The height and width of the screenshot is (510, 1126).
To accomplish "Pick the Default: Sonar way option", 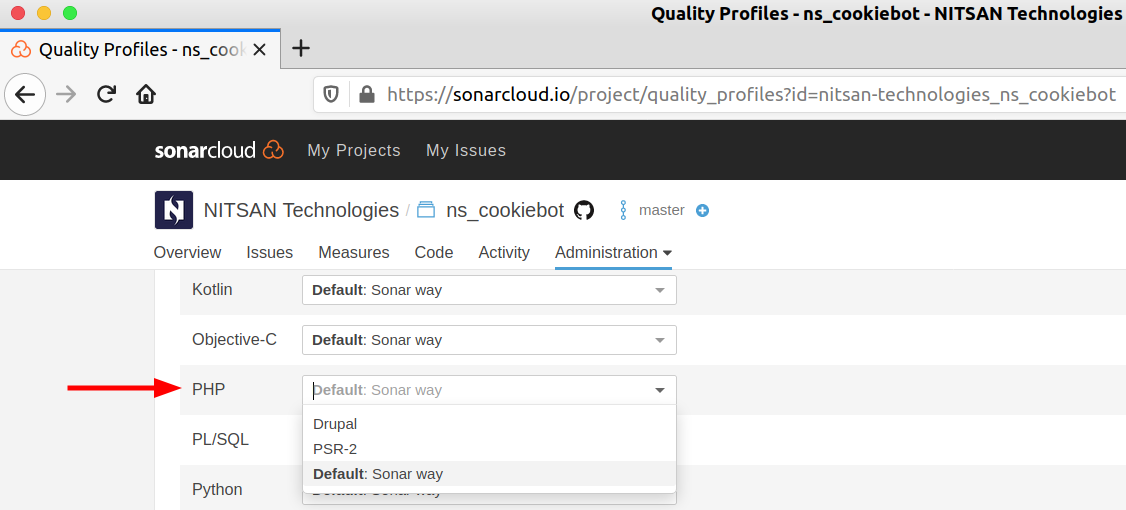I will click(x=378, y=474).
